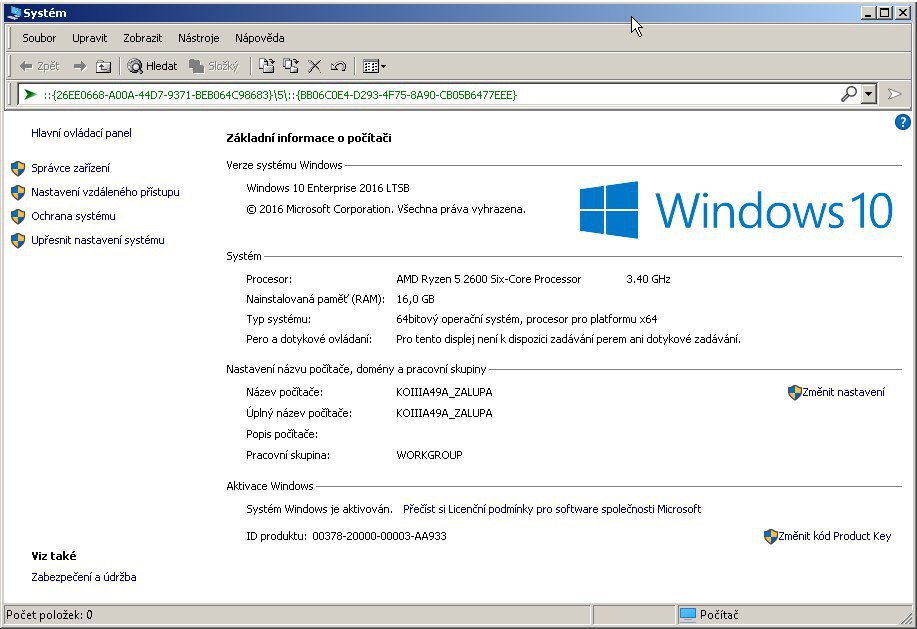Open the Nástroje menu
The height and width of the screenshot is (629, 917).
tap(198, 38)
